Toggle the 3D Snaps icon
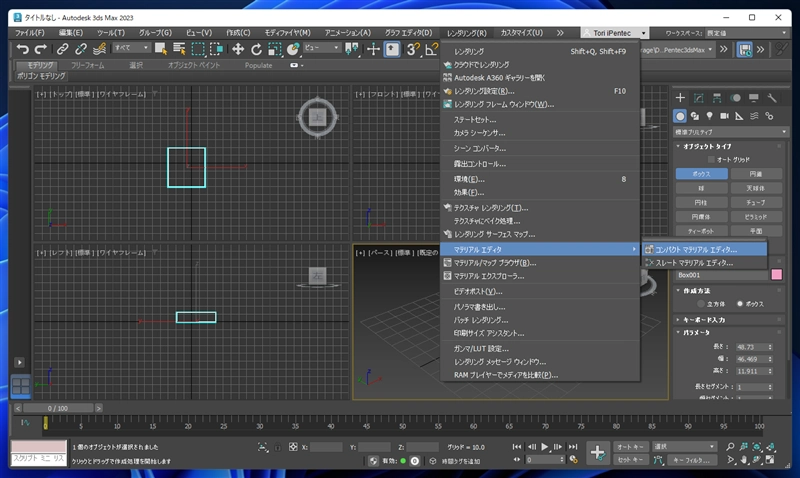Viewport: 800px width, 478px height. pos(413,49)
